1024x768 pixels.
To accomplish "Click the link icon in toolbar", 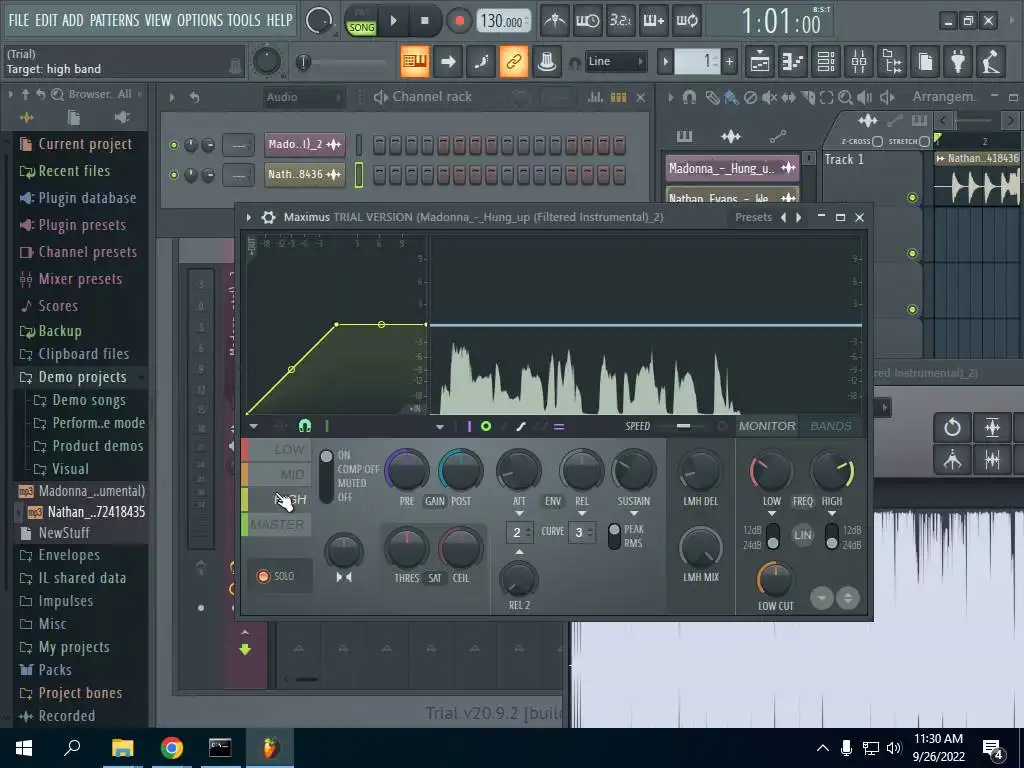I will [513, 61].
